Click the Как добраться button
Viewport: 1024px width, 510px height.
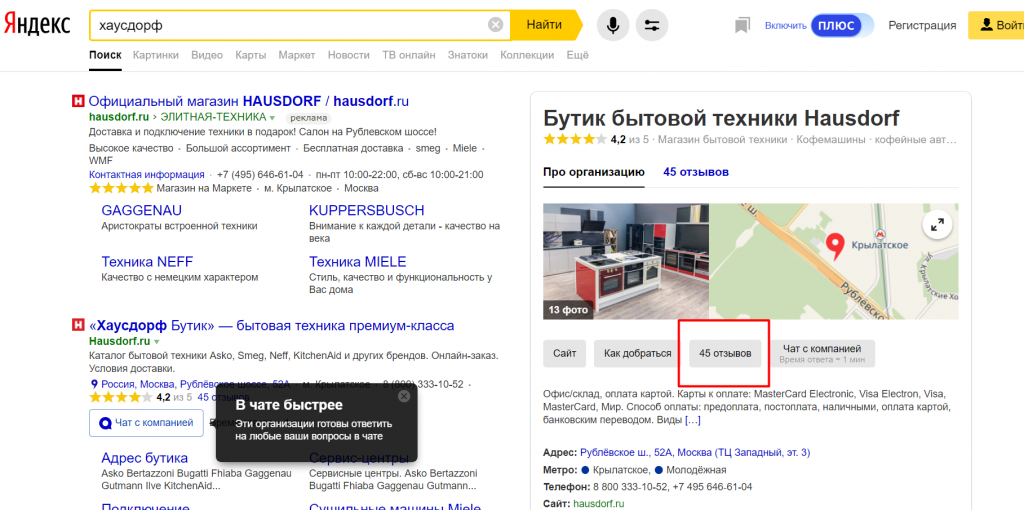(x=637, y=353)
